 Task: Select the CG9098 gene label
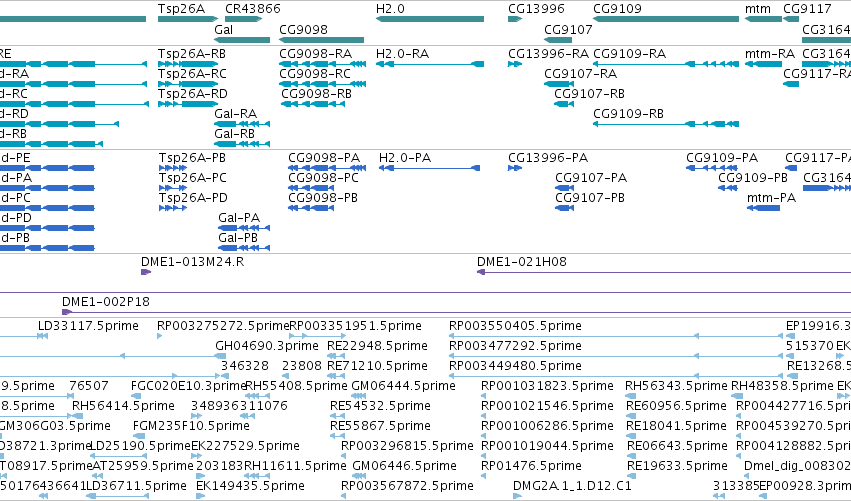[x=303, y=29]
